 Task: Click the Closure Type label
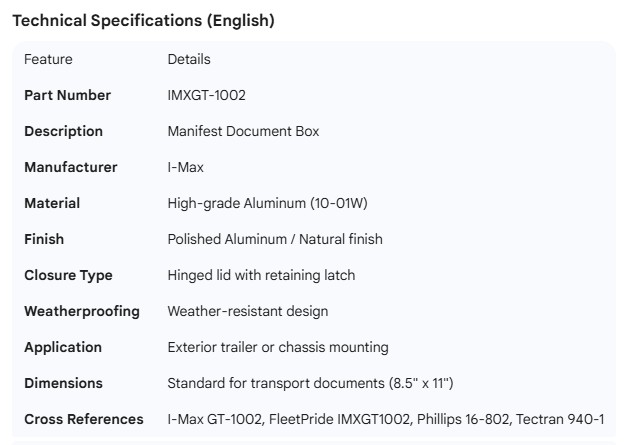click(68, 276)
